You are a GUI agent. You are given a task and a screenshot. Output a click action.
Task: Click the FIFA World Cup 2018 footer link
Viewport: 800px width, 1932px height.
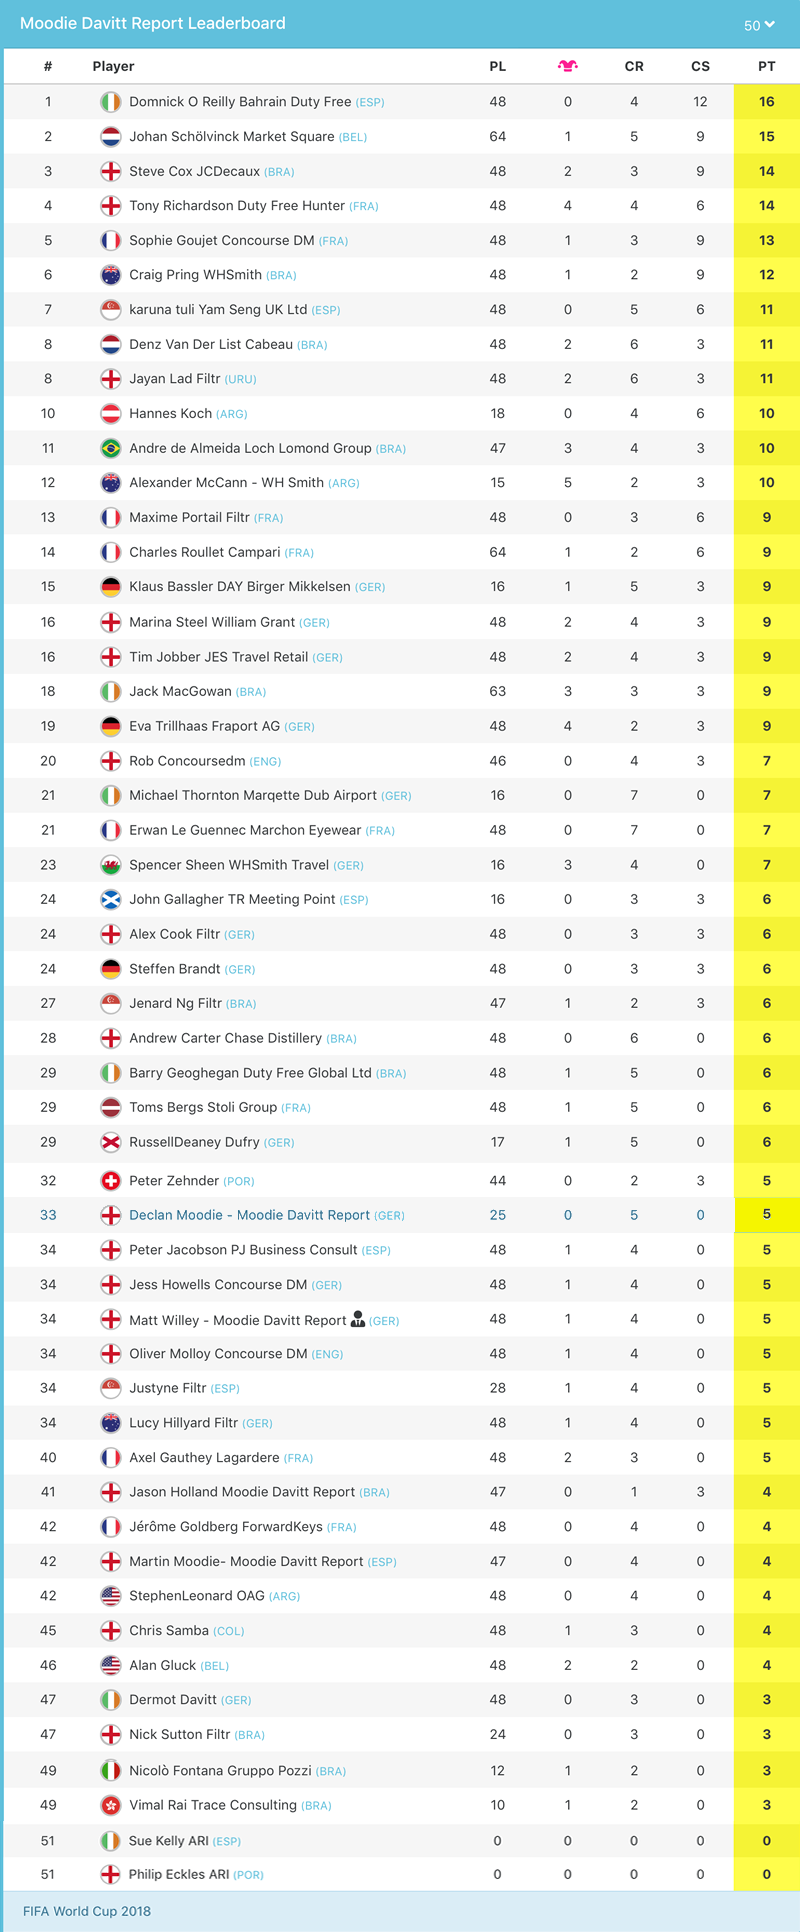point(87,1911)
